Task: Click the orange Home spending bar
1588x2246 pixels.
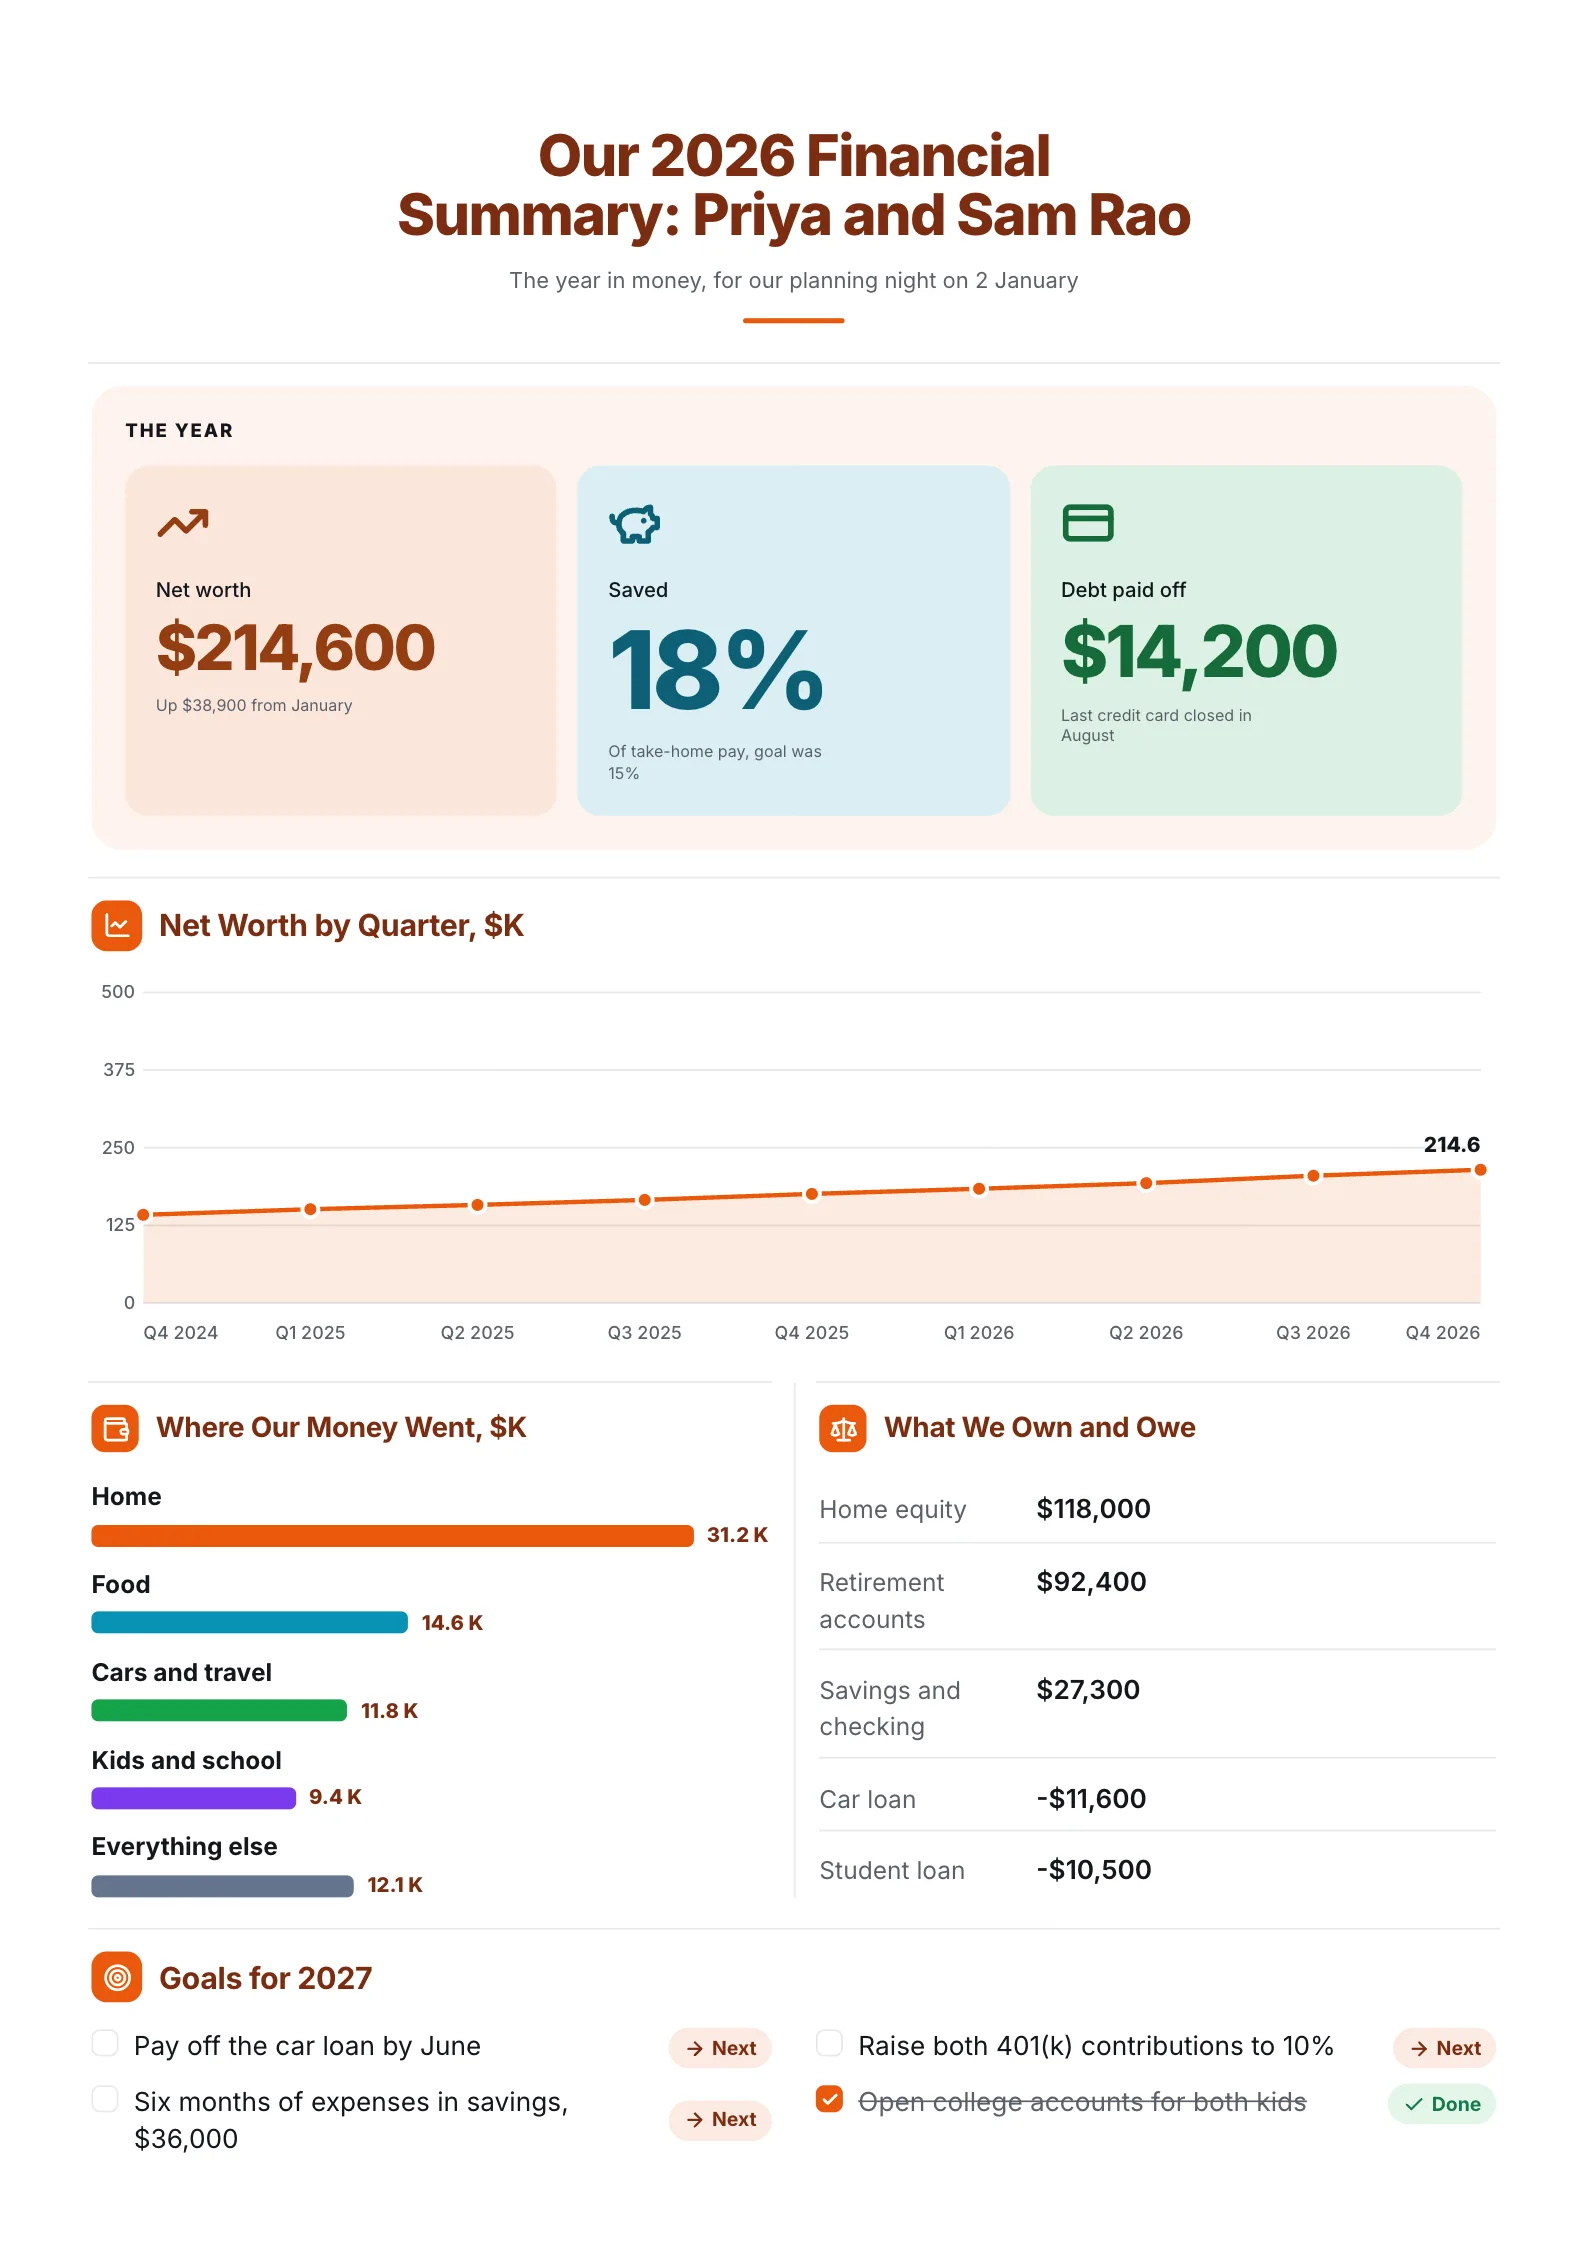Action: point(392,1536)
